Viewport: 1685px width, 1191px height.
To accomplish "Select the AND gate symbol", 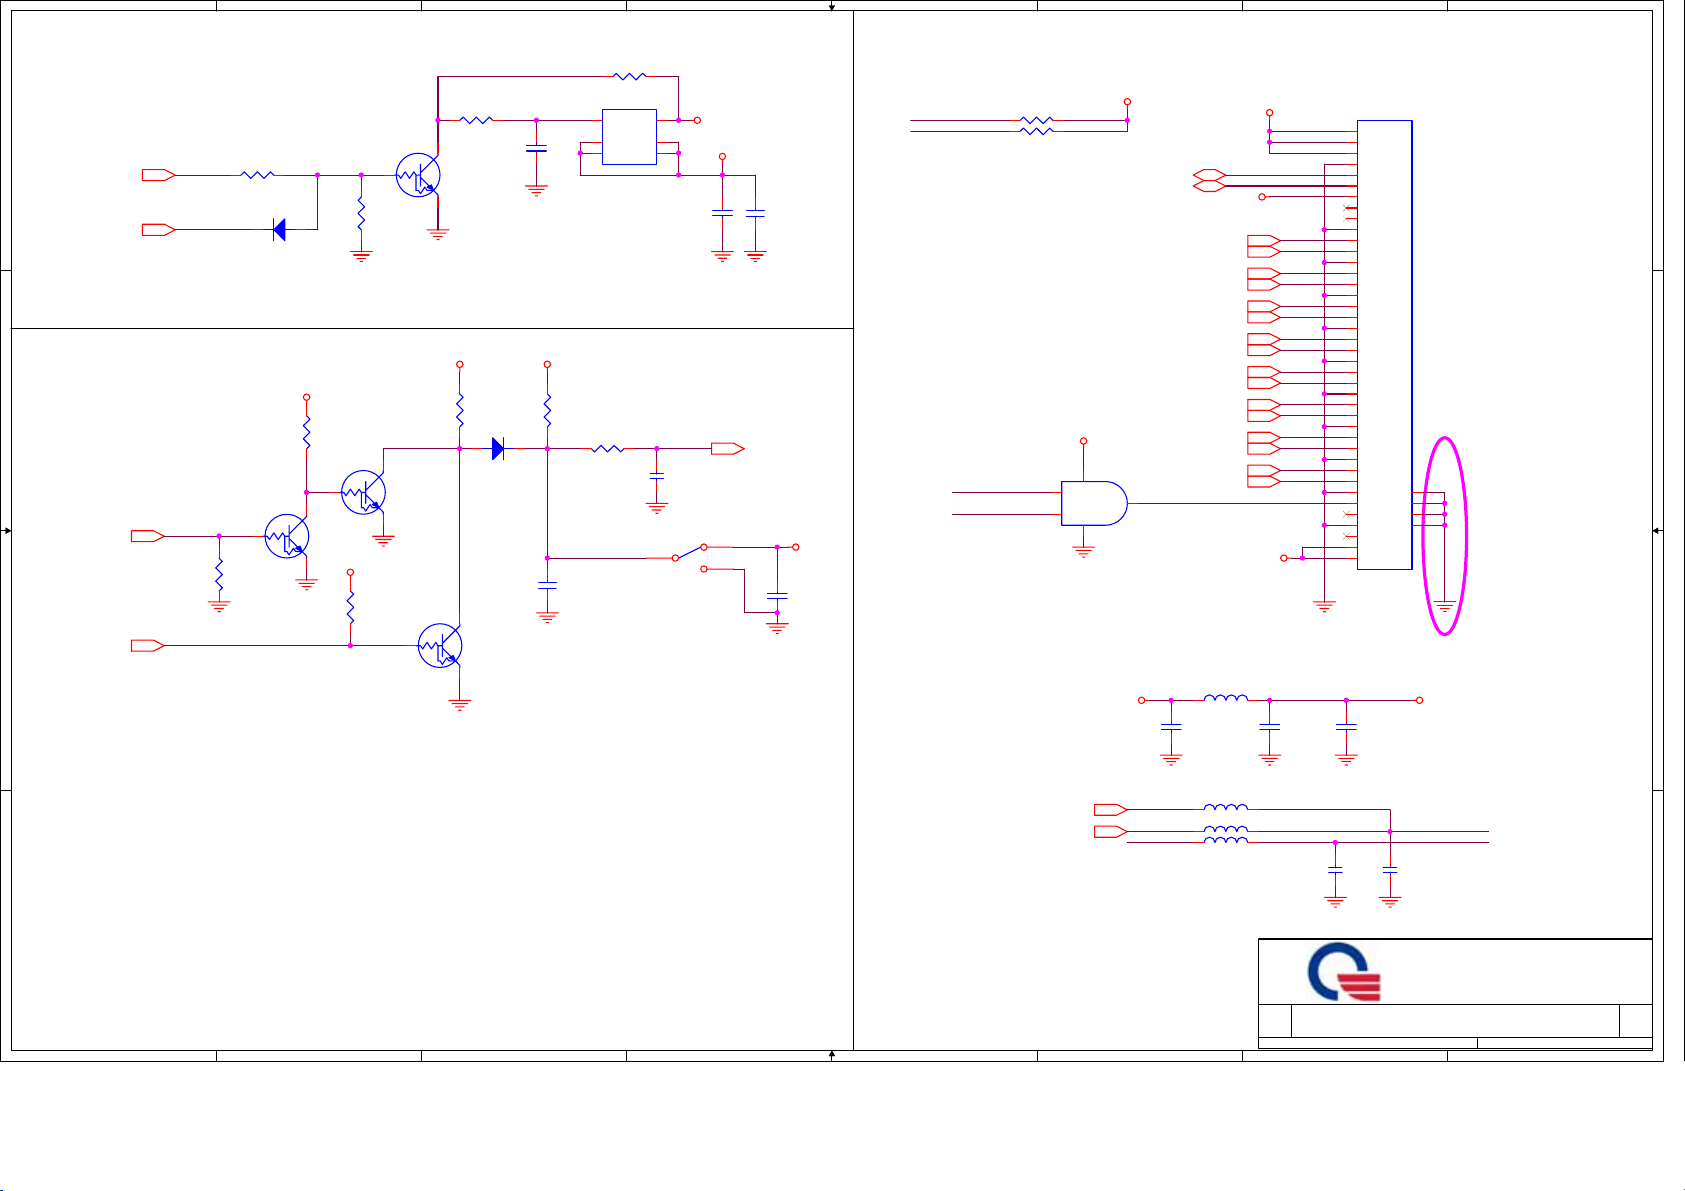I will pyautogui.click(x=1094, y=503).
